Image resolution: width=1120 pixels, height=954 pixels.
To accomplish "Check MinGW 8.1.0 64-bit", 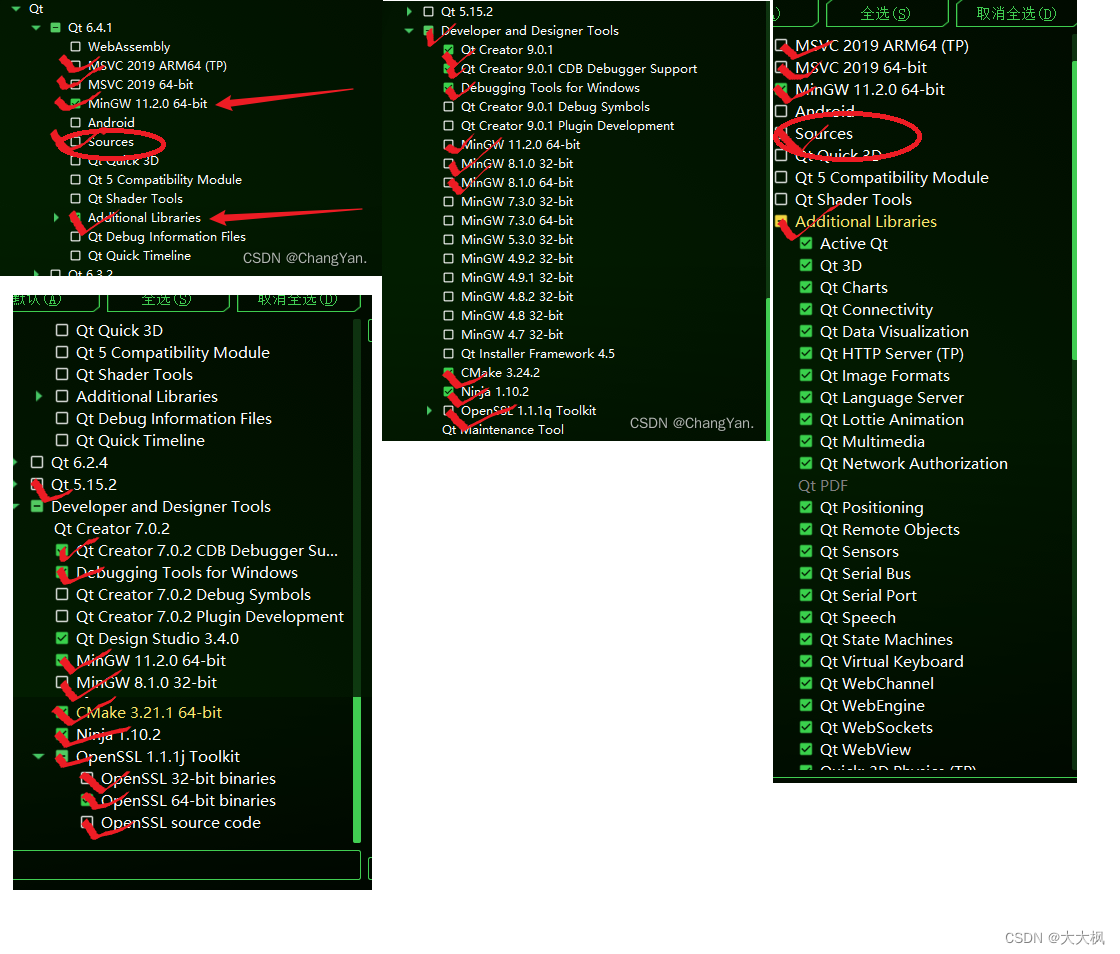I will click(x=449, y=183).
